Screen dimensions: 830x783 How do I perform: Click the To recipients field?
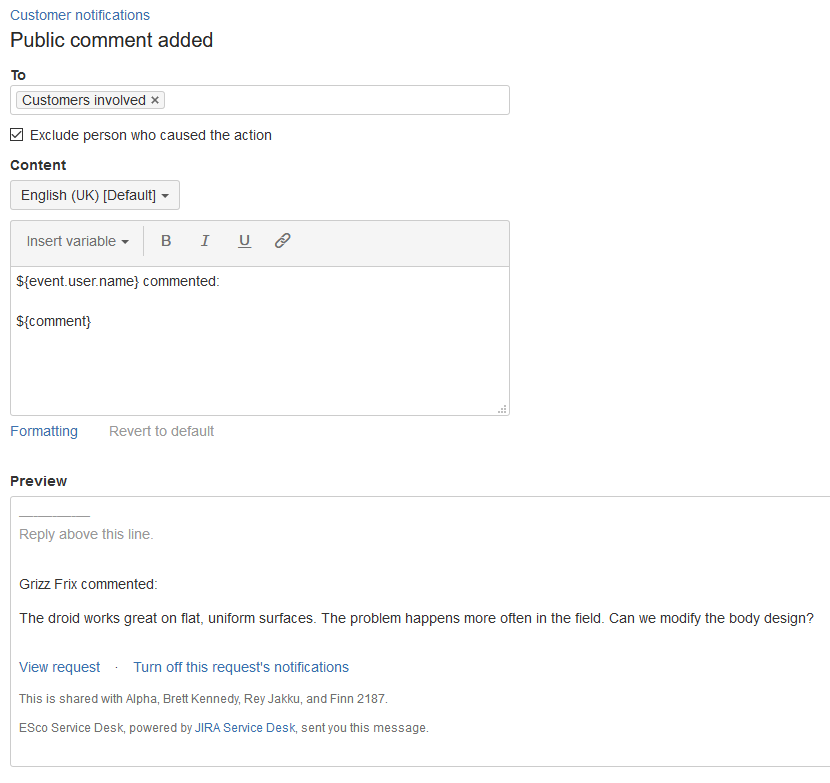[x=335, y=100]
